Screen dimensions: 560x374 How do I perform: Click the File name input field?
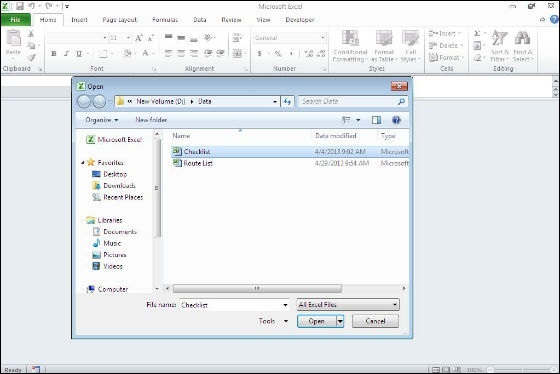coord(231,305)
